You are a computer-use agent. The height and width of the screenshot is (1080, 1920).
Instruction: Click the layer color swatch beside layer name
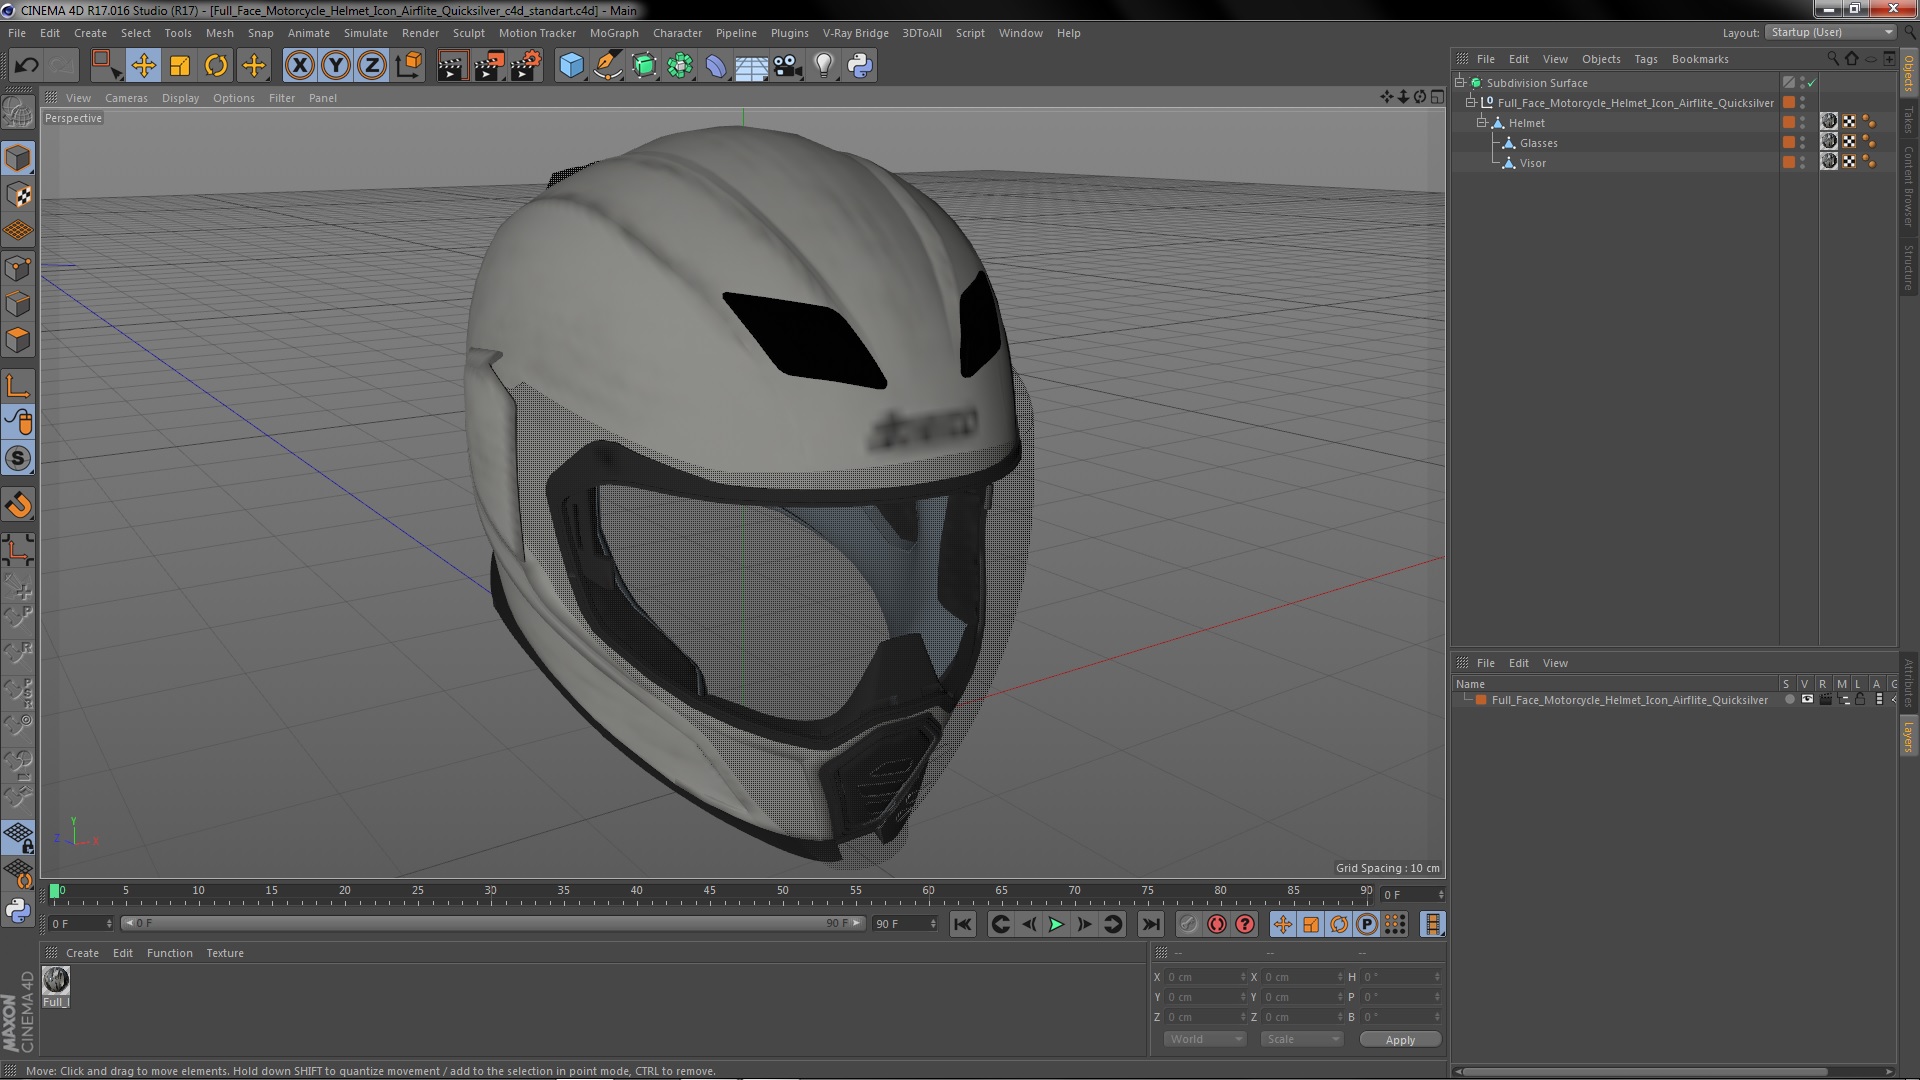(x=1481, y=700)
